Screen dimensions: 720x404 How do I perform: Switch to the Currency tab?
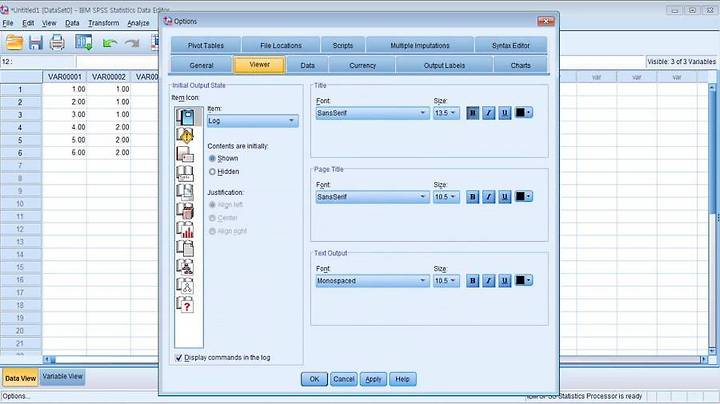362,66
